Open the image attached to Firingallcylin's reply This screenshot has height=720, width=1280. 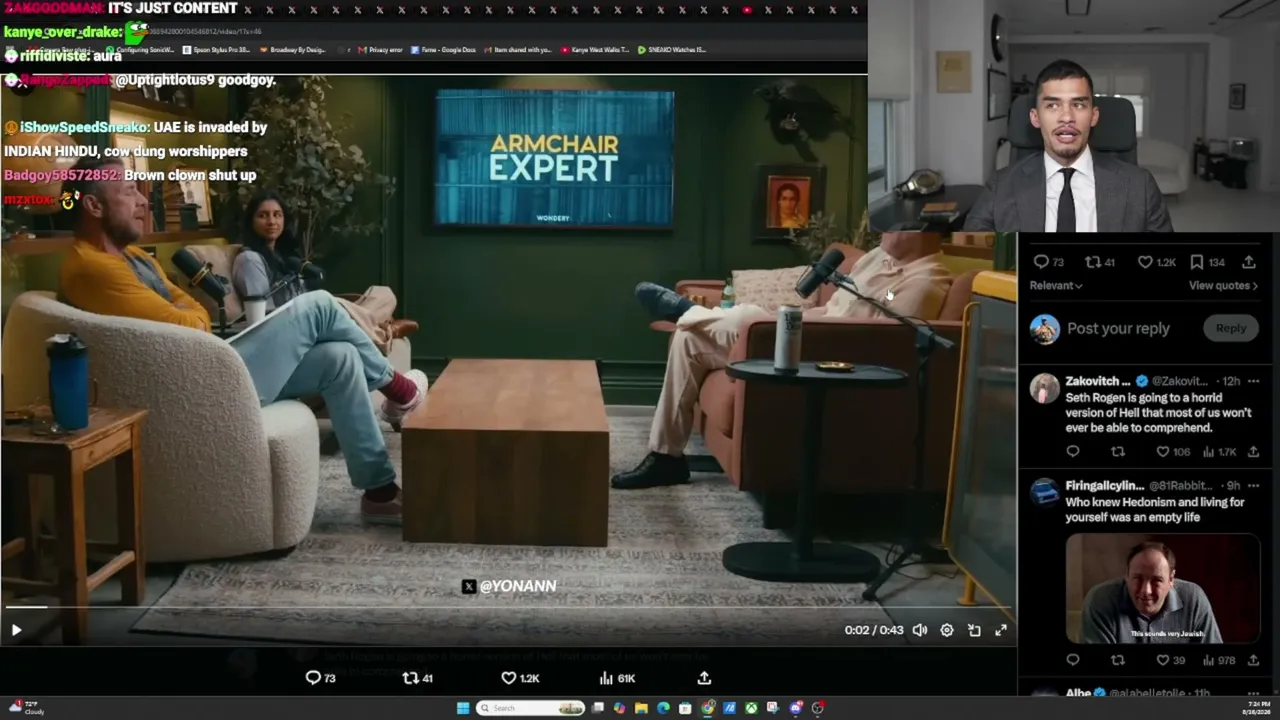click(x=1162, y=588)
